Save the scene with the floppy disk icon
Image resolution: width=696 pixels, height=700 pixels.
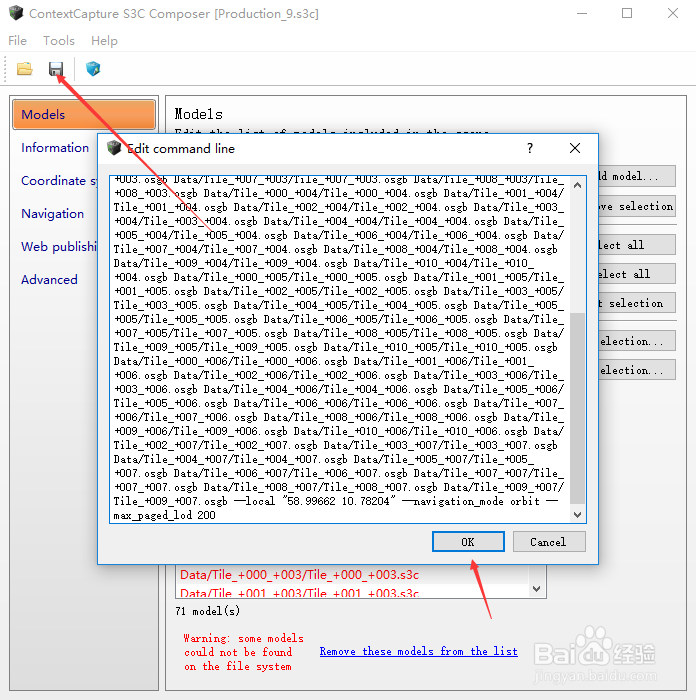tap(56, 69)
